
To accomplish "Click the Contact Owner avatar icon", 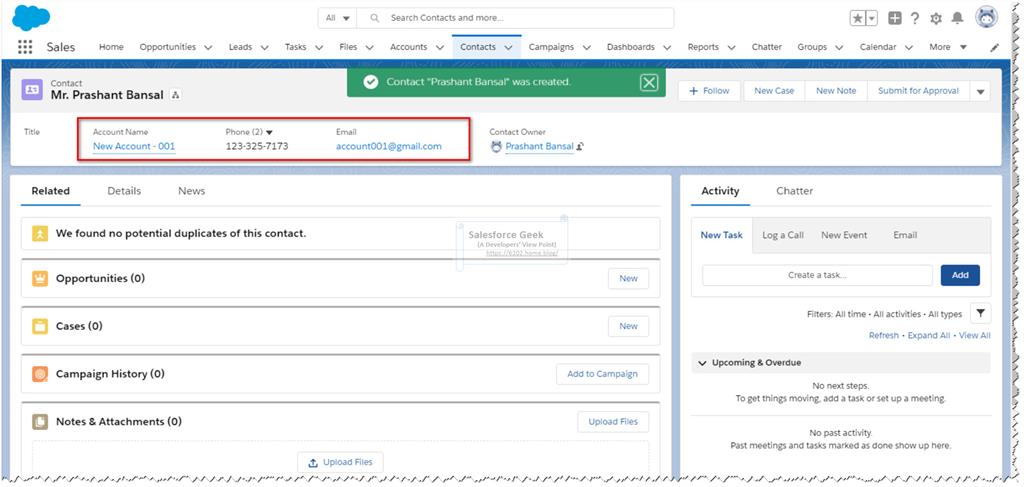I will point(496,147).
